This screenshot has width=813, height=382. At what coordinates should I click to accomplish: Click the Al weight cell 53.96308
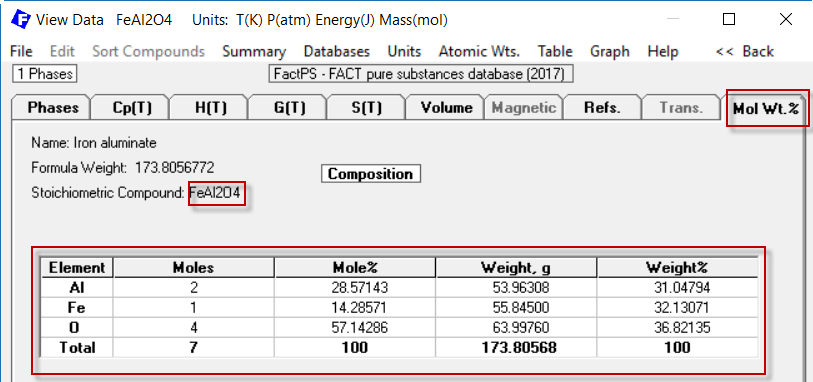click(516, 288)
